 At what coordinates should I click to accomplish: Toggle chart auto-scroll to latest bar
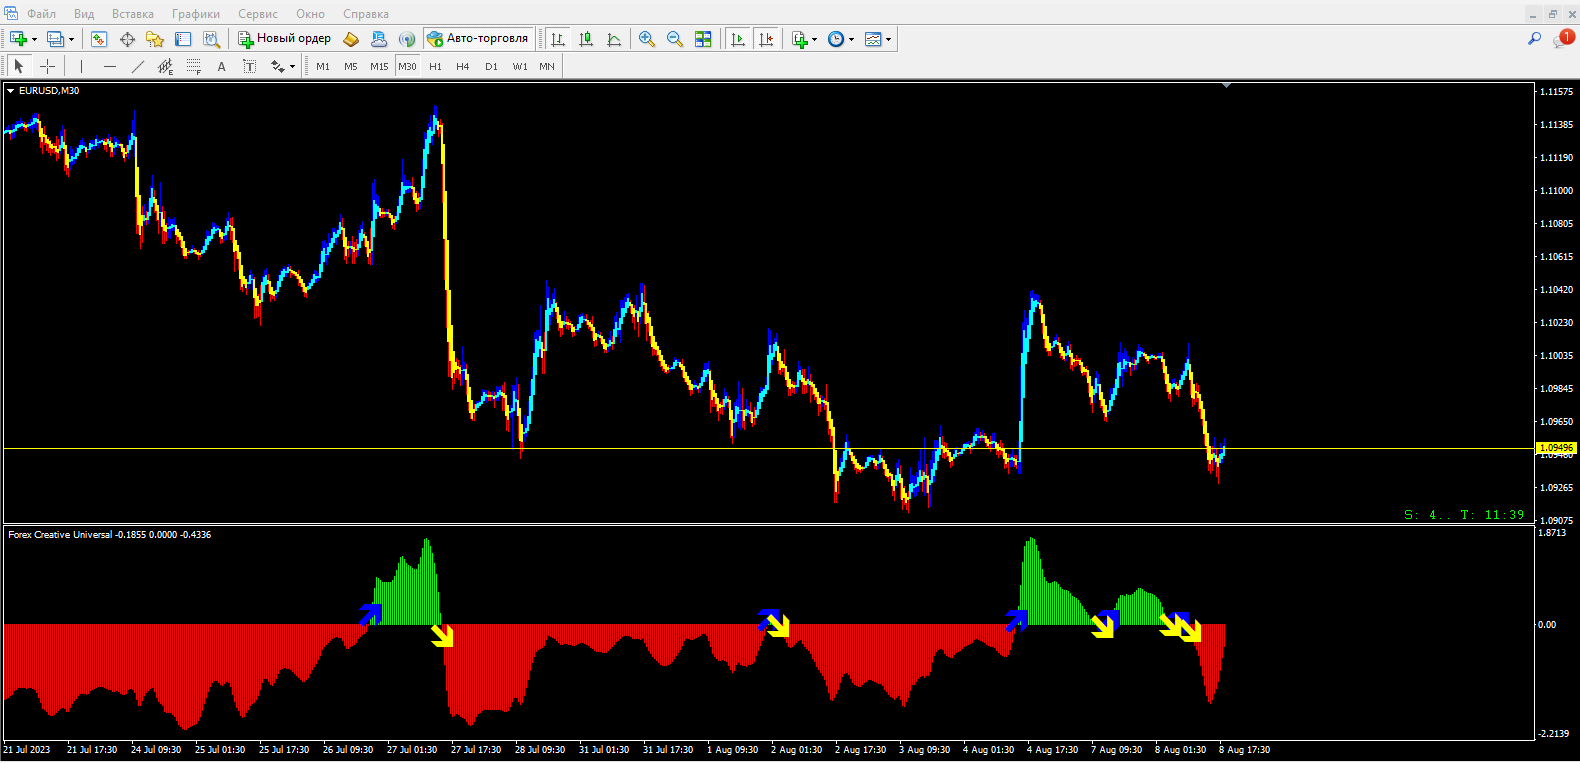[738, 39]
